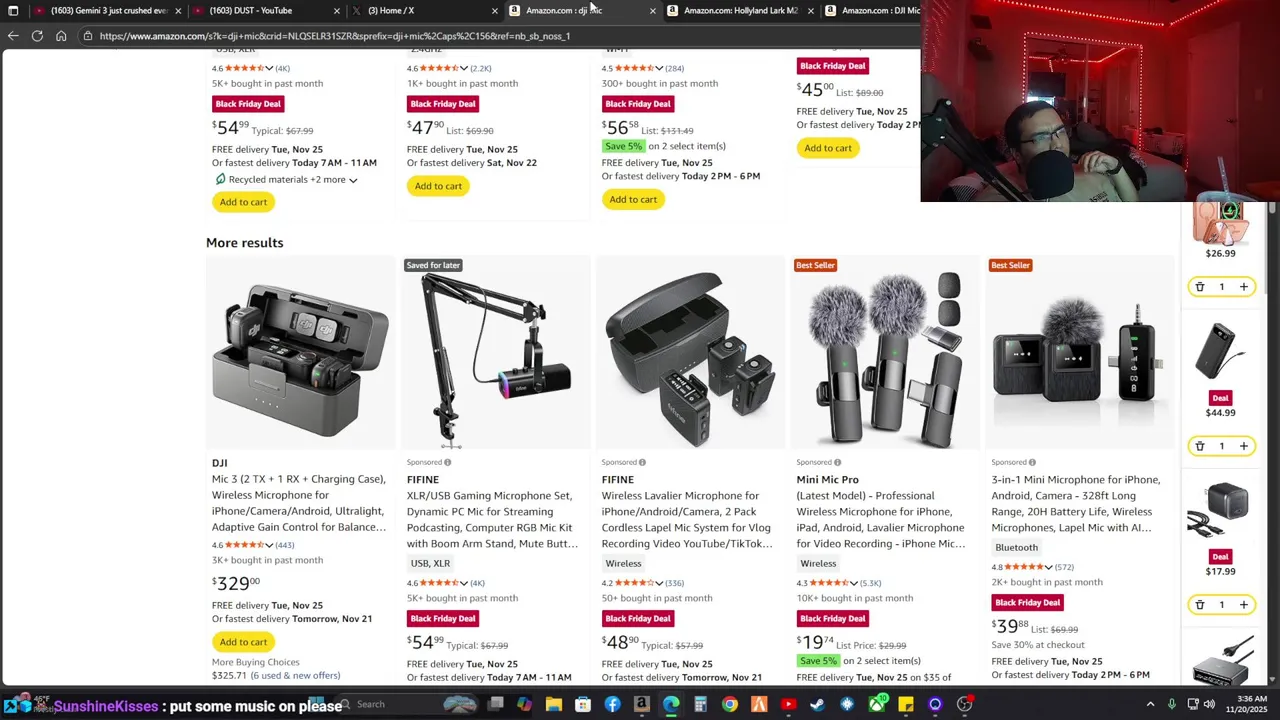Remove the $44.99 cart item via trash icon
The image size is (1280, 720).
(x=1200, y=446)
